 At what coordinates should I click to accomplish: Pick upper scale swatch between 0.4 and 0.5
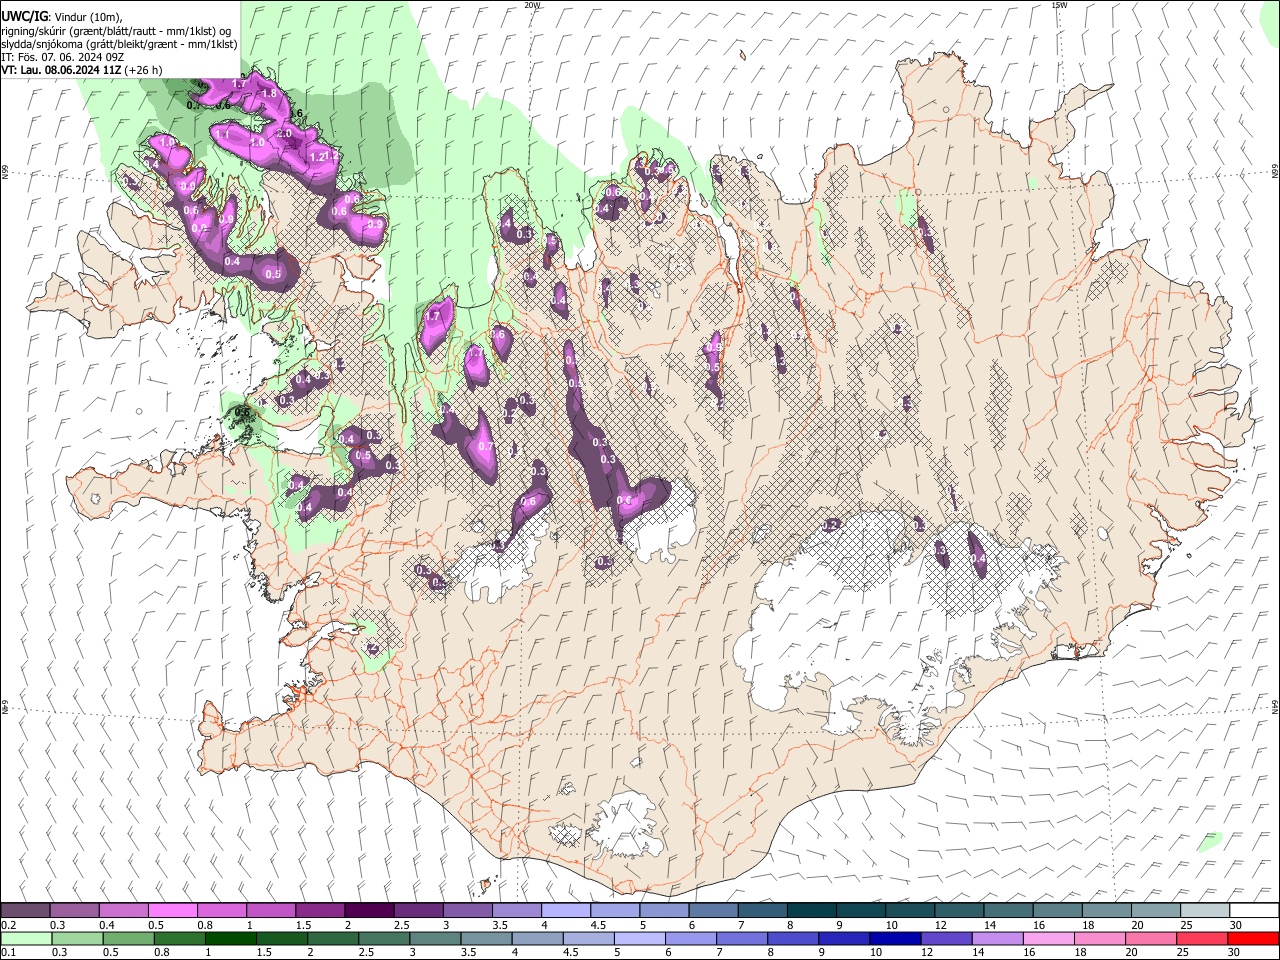pyautogui.click(x=124, y=911)
